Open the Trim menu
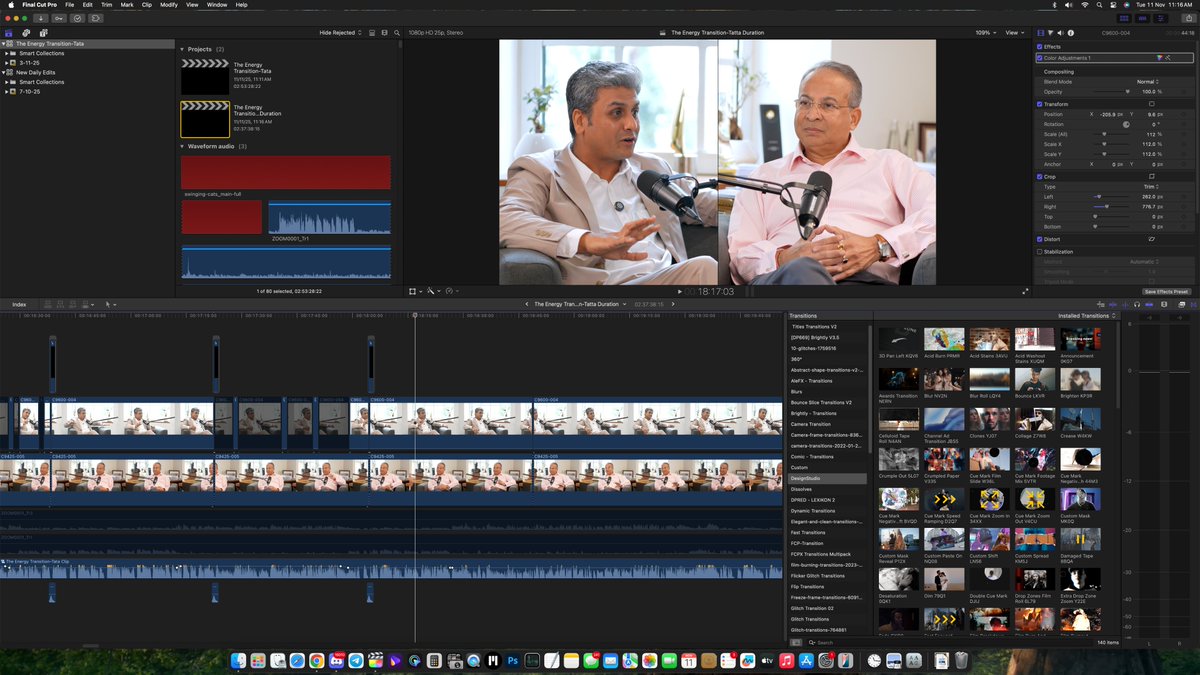Image resolution: width=1200 pixels, height=675 pixels. click(107, 5)
